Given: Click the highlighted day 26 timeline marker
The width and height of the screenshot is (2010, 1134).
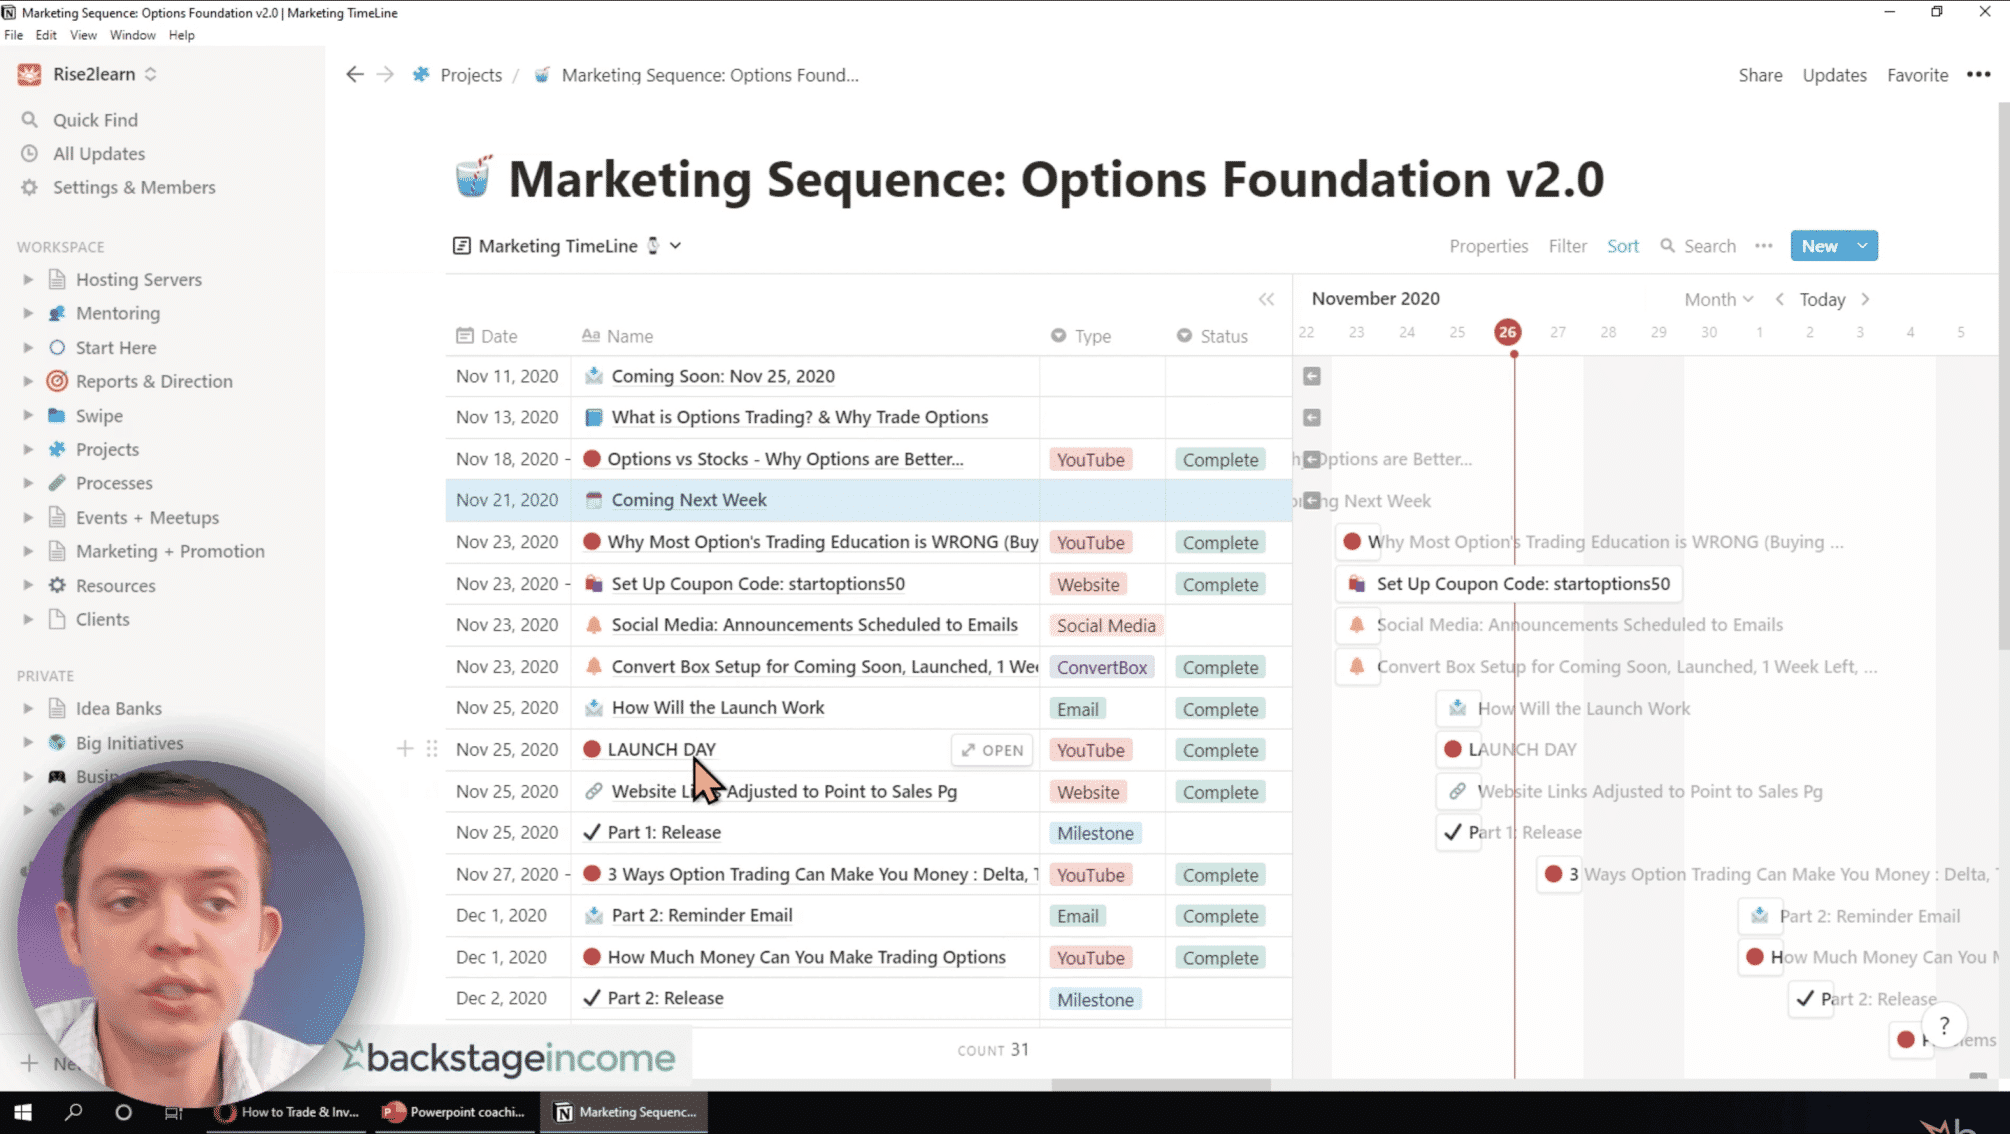Looking at the screenshot, I should [1507, 332].
